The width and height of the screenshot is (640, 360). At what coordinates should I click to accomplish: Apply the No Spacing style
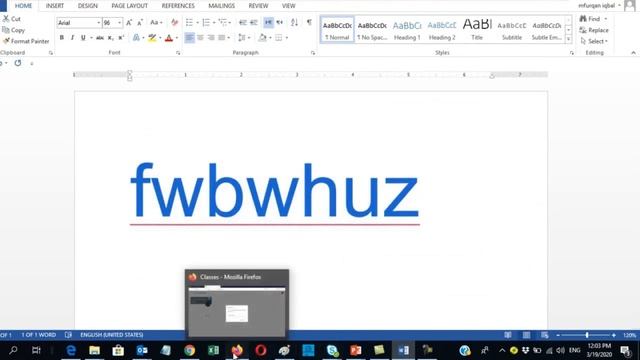pos(372,29)
